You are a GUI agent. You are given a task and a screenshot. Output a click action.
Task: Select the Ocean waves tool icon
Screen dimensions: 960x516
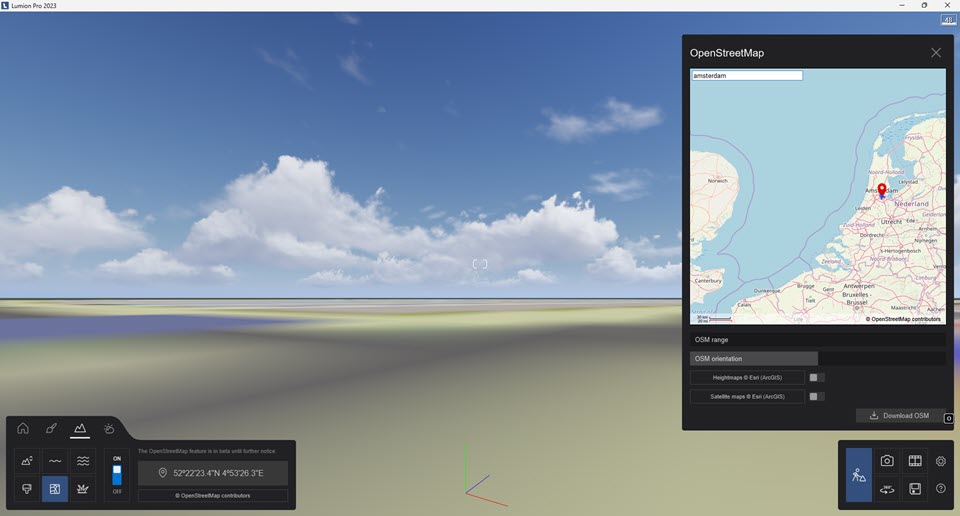[83, 461]
